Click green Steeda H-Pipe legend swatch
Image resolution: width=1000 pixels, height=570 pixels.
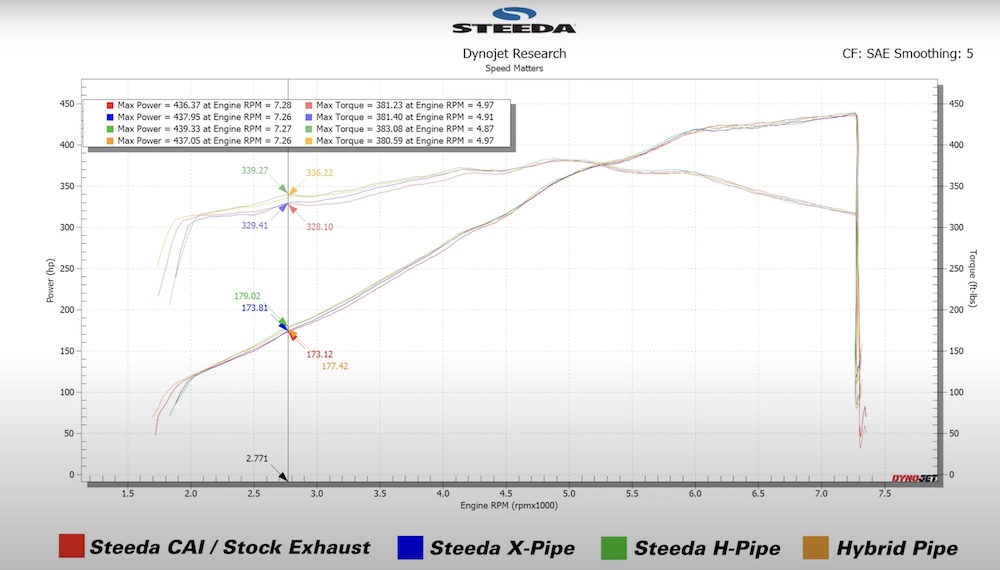[x=614, y=547]
